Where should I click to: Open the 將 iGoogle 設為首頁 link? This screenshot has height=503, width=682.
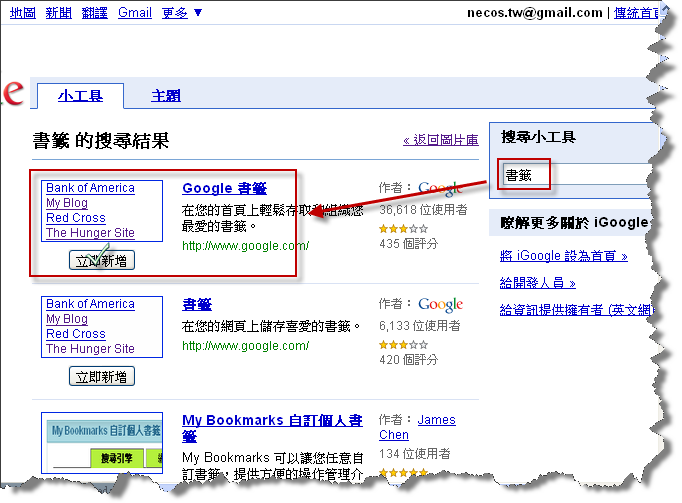pyautogui.click(x=564, y=256)
